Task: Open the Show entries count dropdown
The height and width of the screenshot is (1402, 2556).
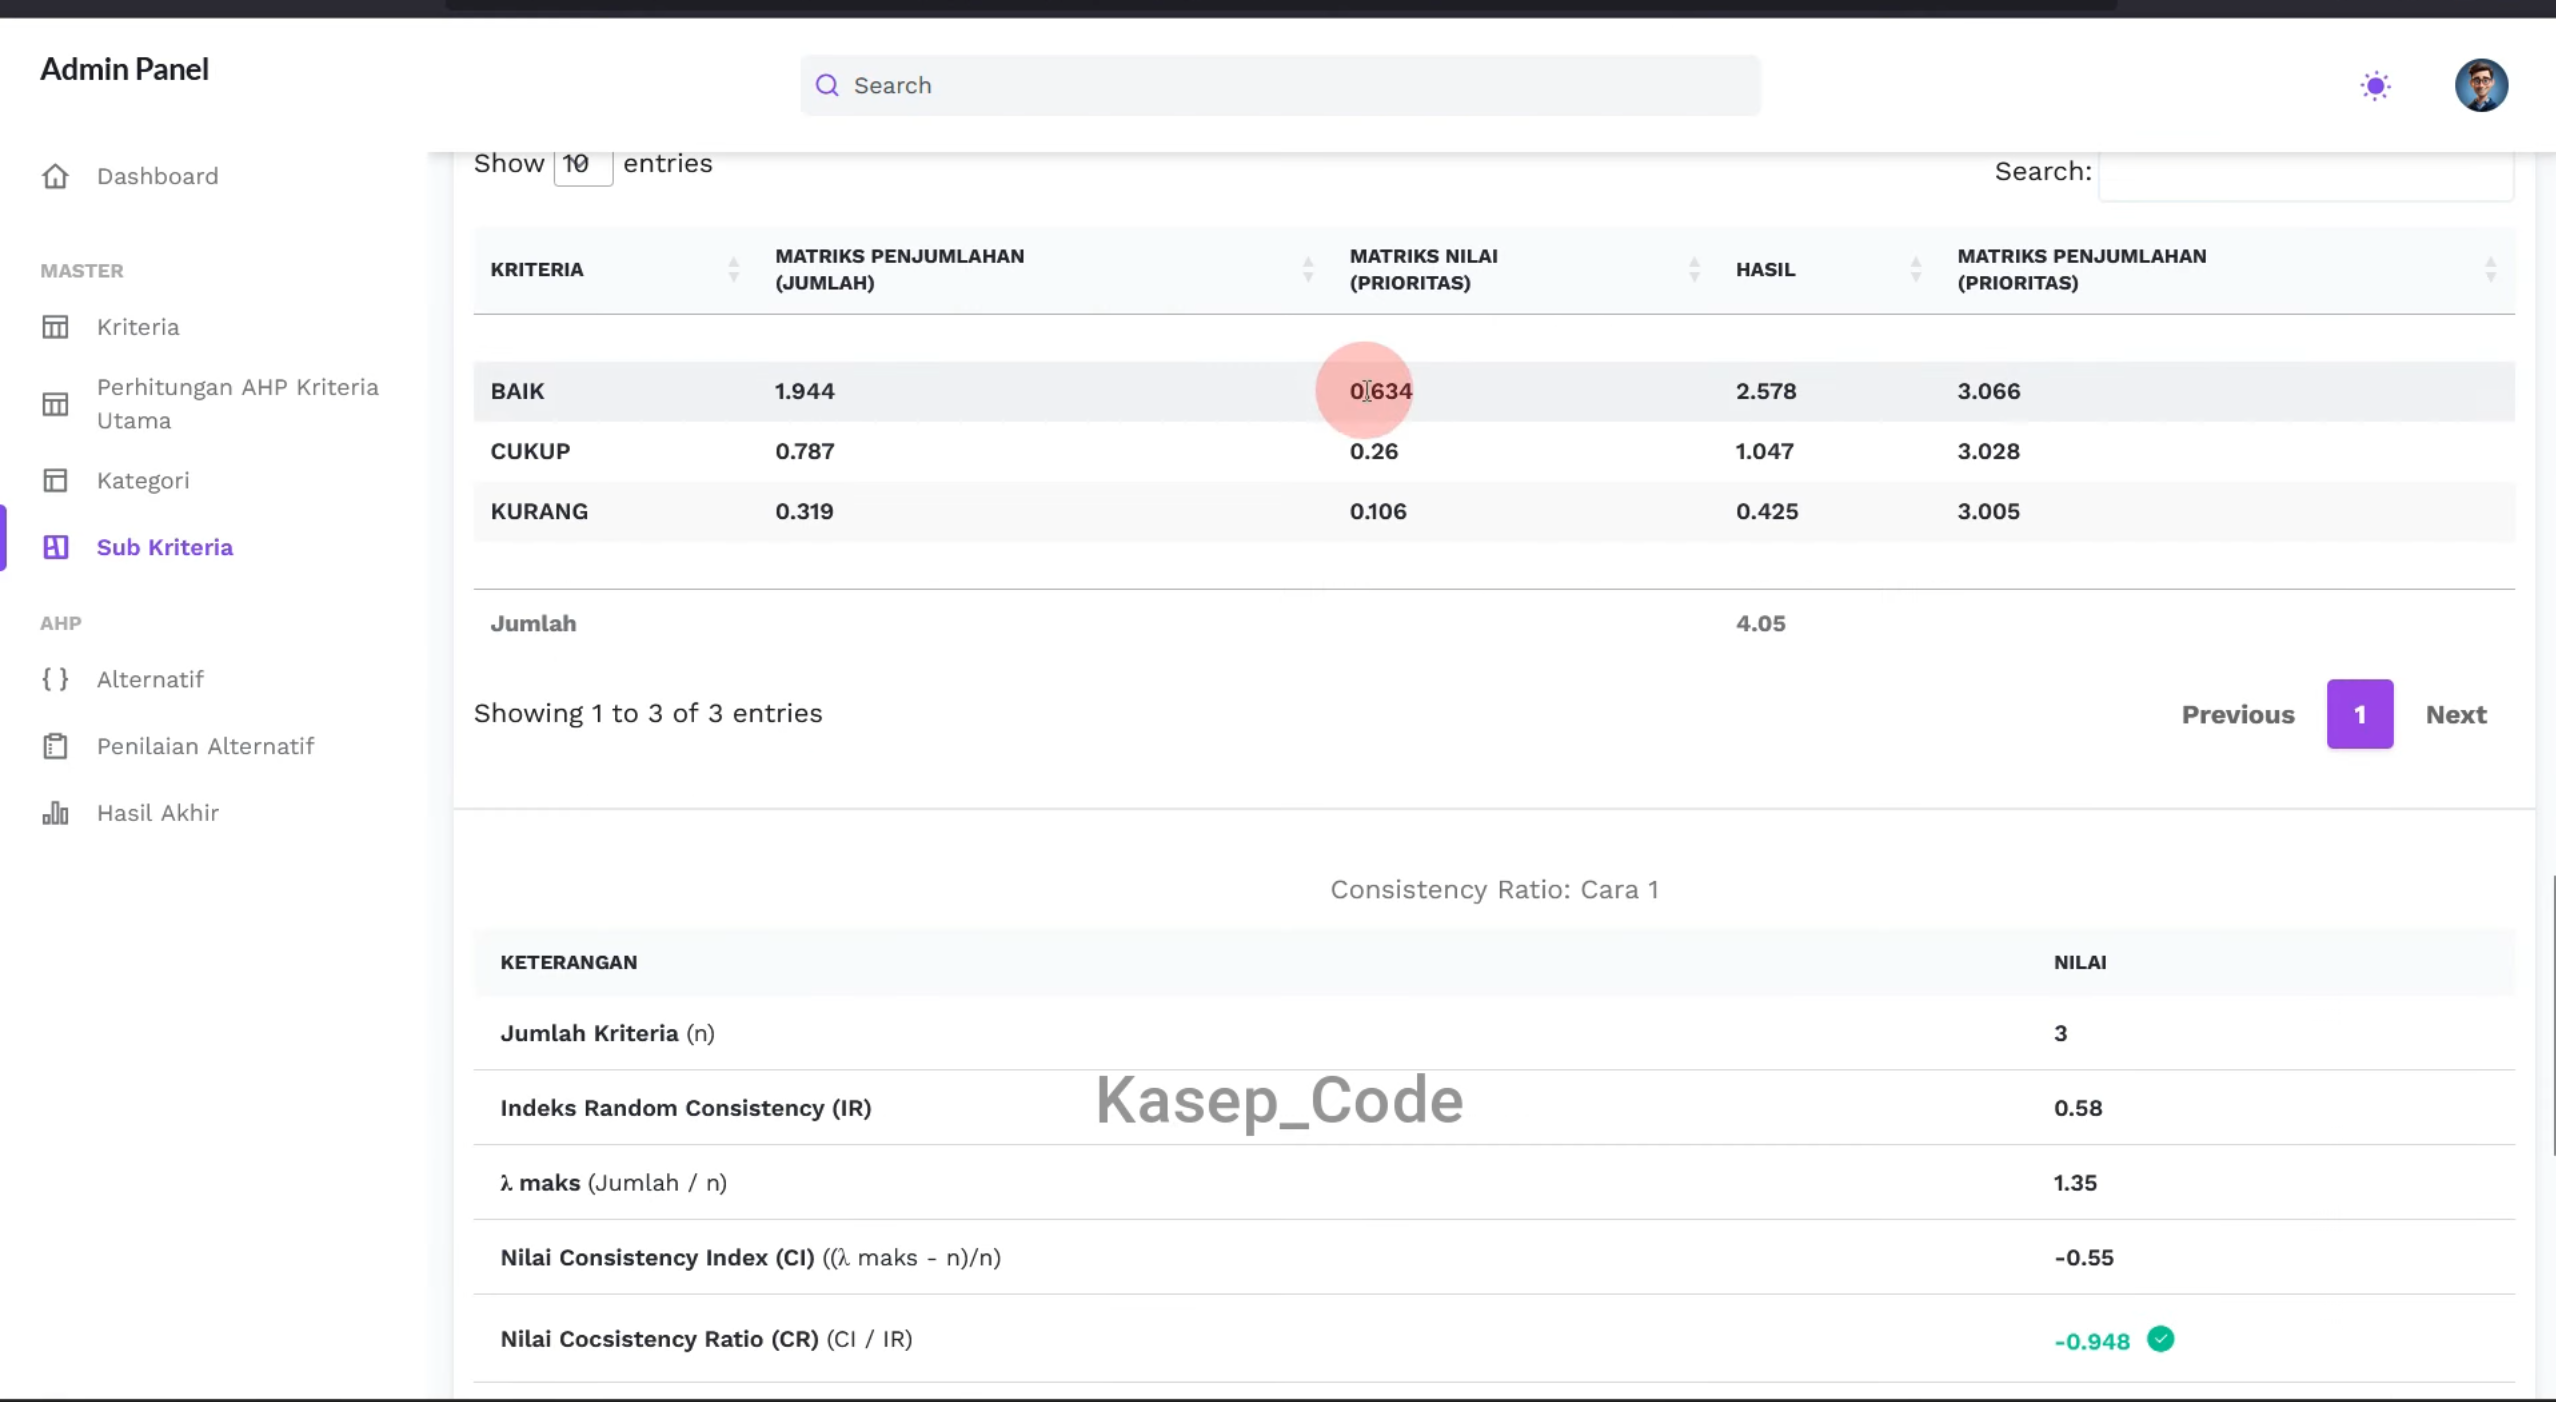Action: [583, 164]
